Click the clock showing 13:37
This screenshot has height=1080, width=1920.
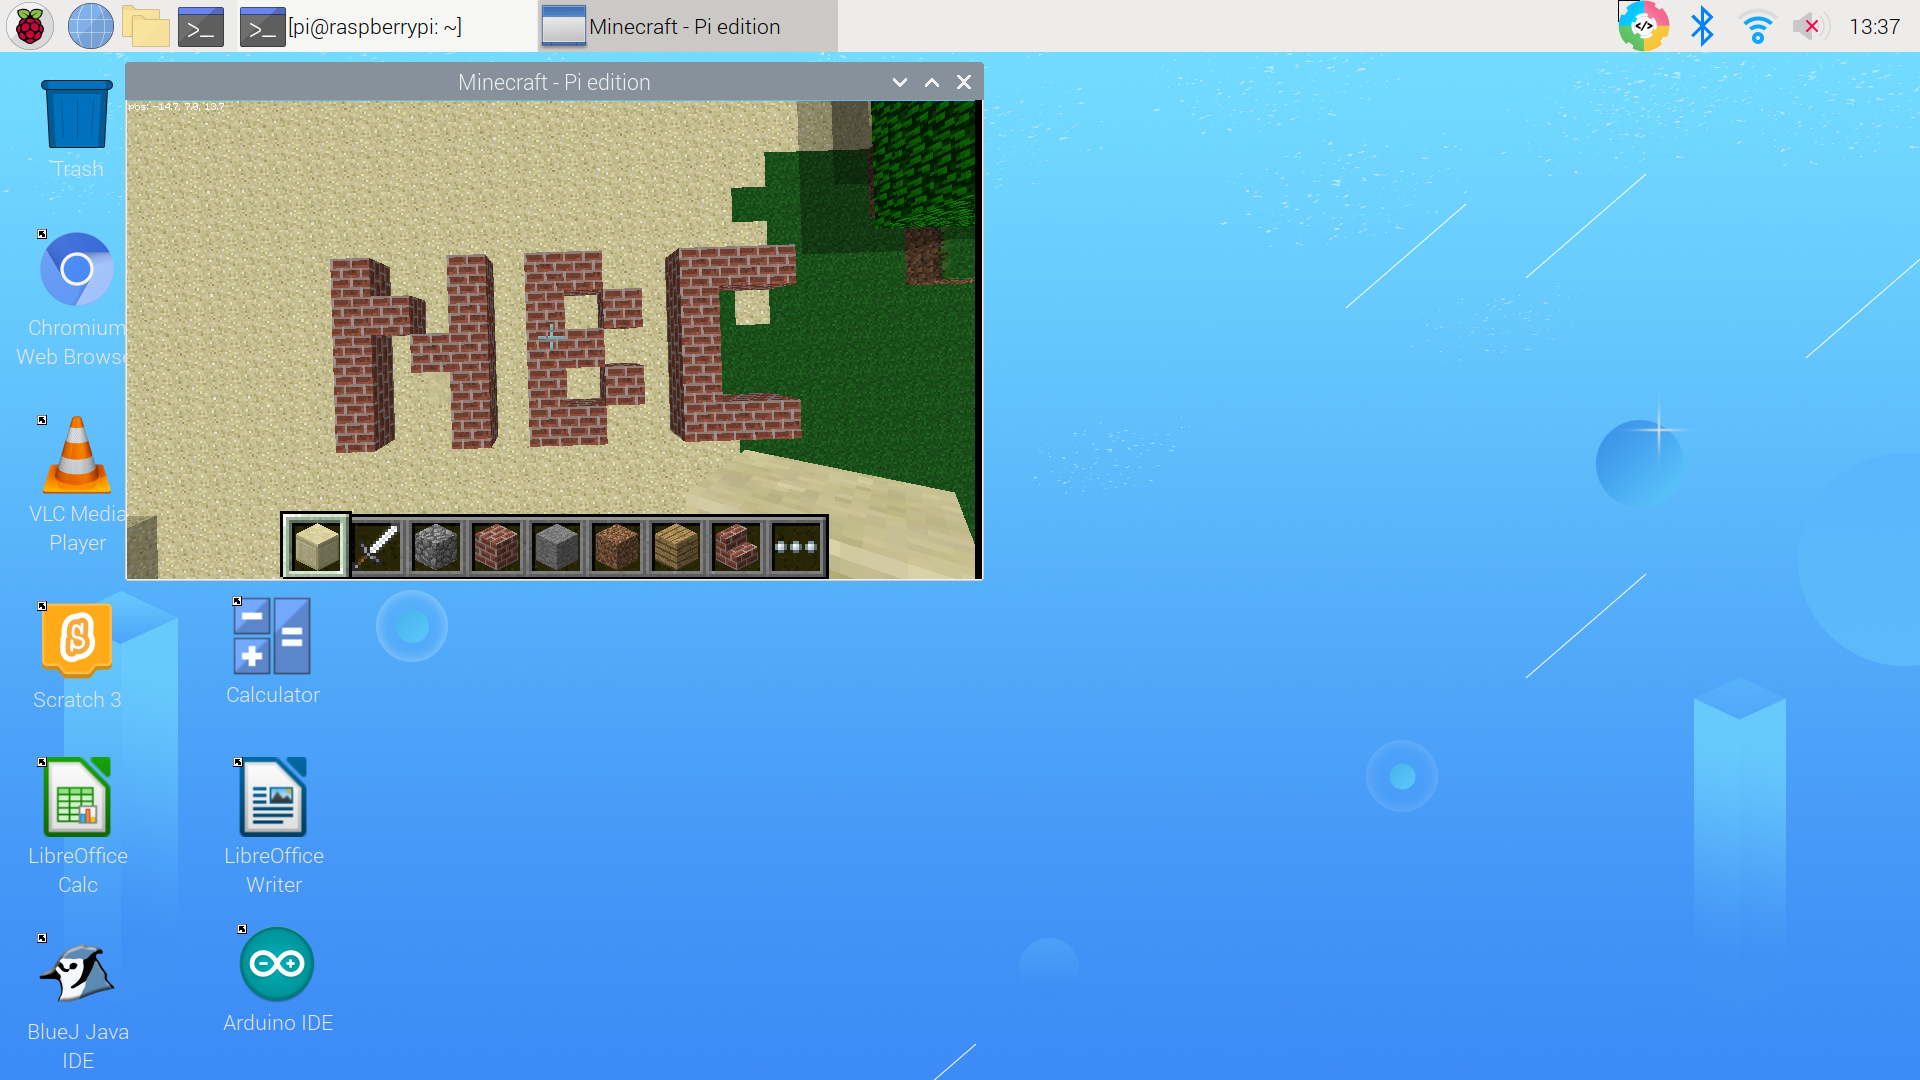[x=1874, y=26]
